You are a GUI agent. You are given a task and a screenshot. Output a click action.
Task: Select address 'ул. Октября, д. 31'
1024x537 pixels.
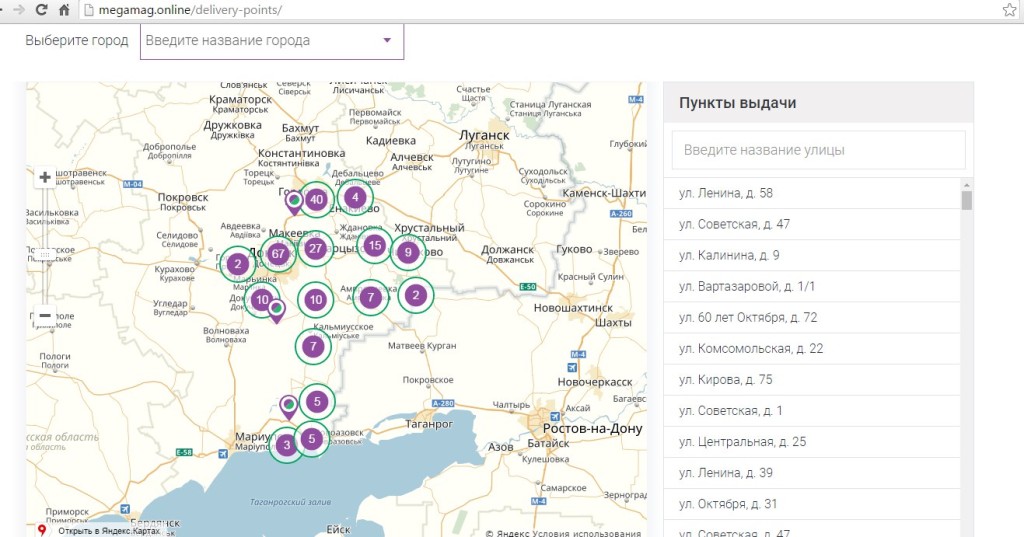tap(812, 504)
